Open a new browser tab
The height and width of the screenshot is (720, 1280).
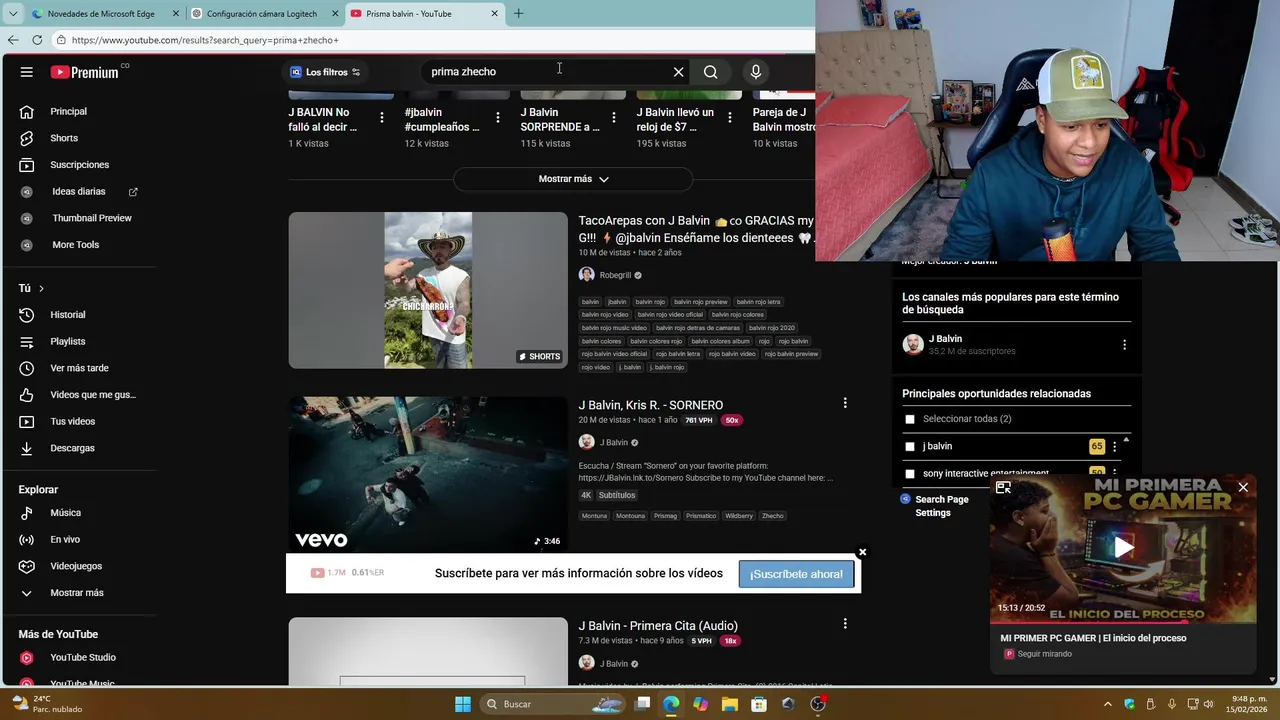click(x=518, y=14)
